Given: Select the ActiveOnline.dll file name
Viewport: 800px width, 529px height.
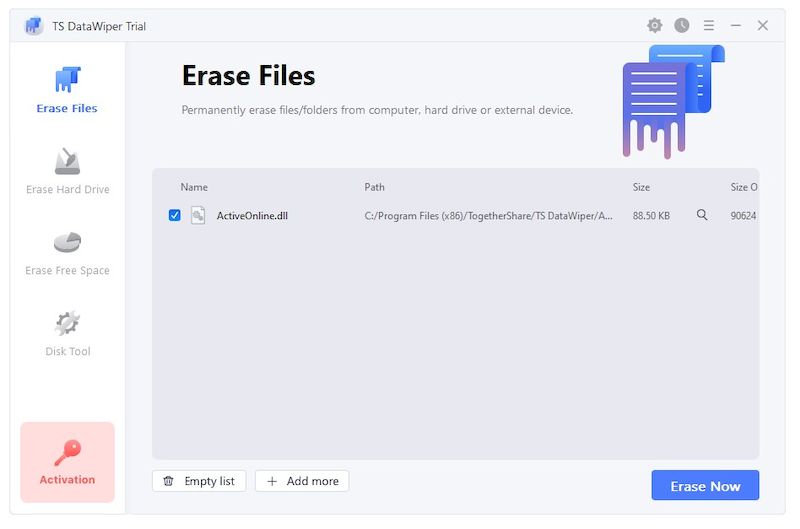Looking at the screenshot, I should [252, 215].
